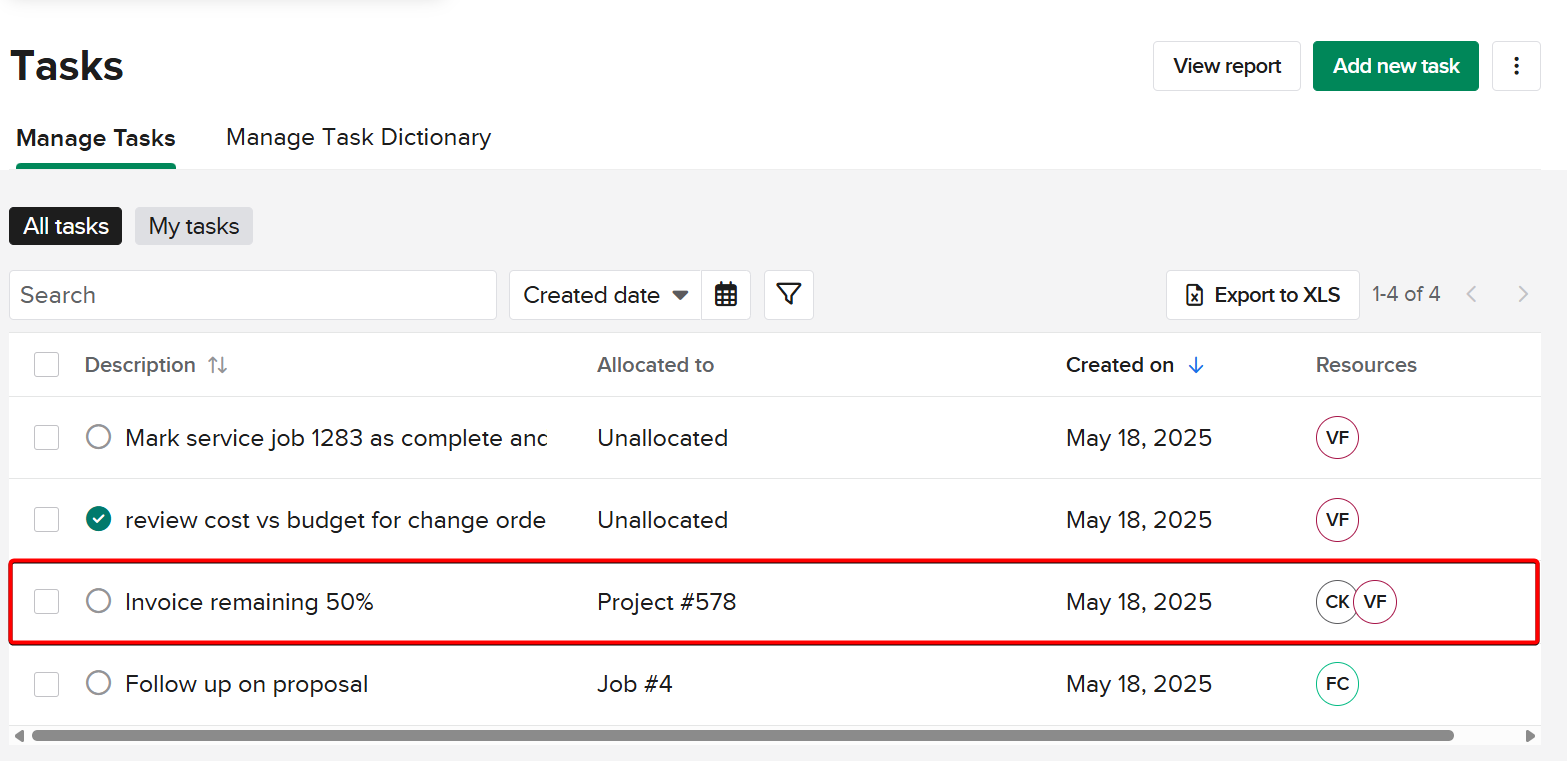
Task: Check the box for Invoice remaining 50%
Action: pos(46,602)
